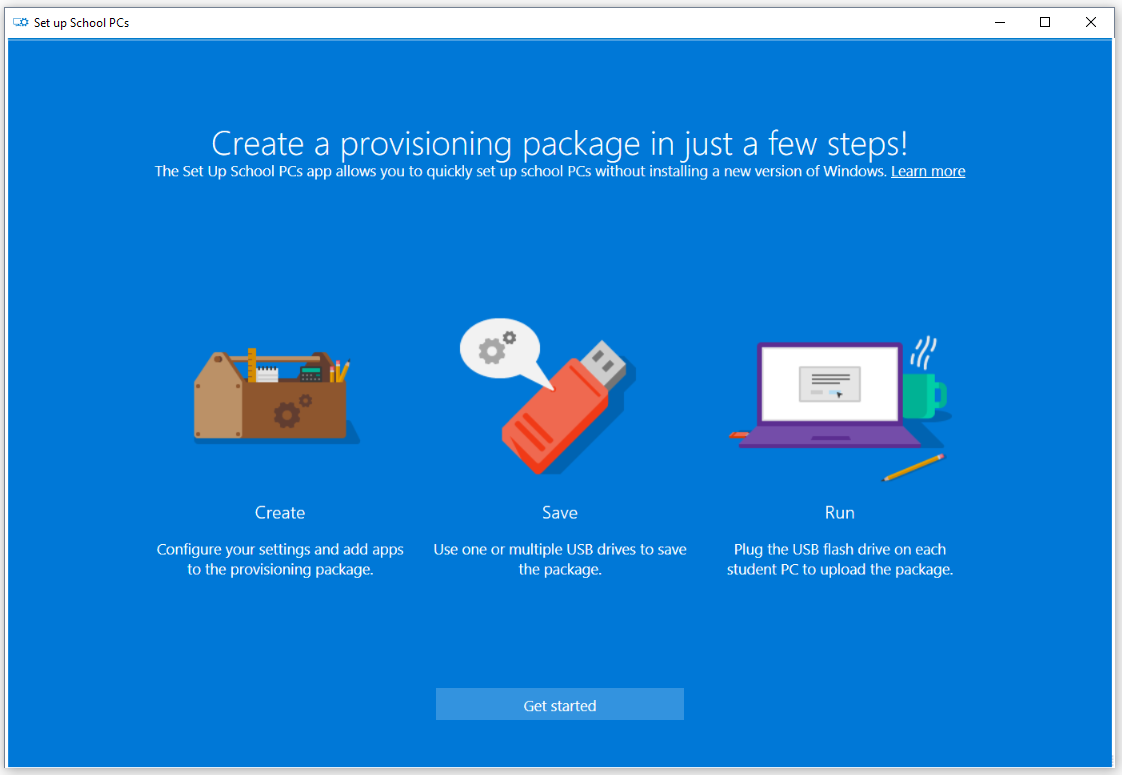Select the Save step heading
This screenshot has height=775, width=1122.
coord(560,512)
